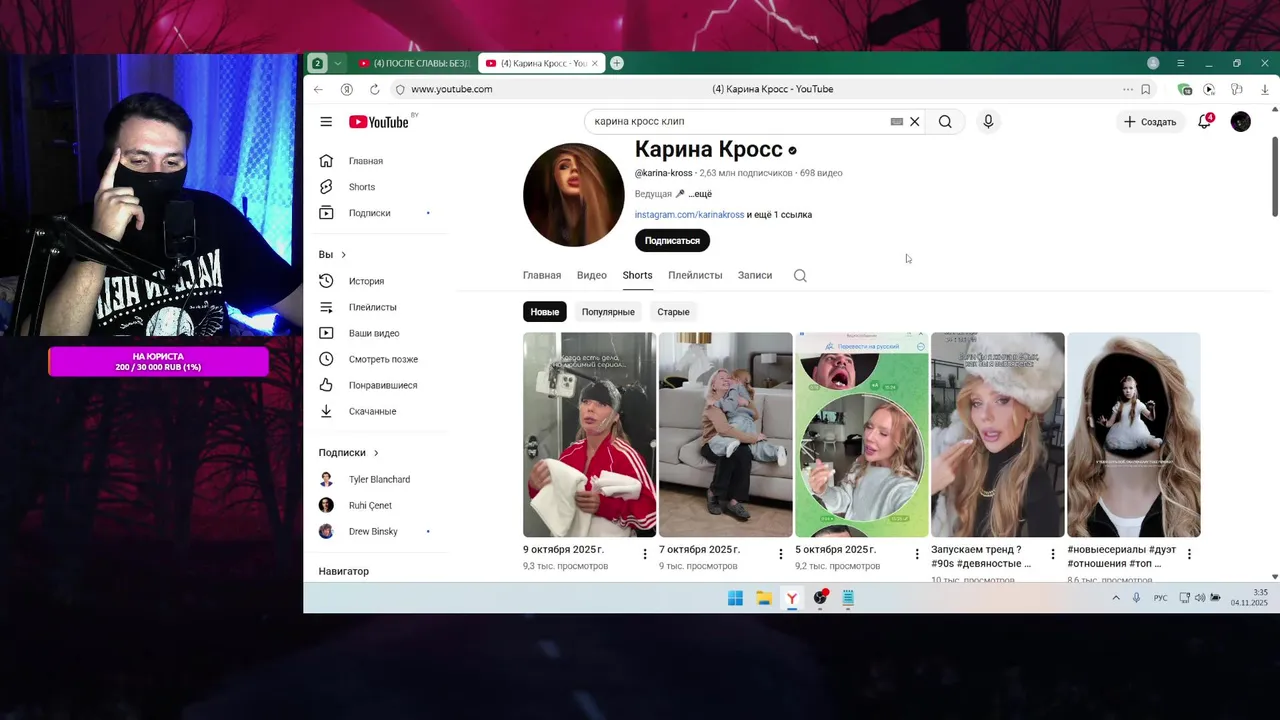Open channel Записи tab
Screen dimensions: 1280x720
755,276
